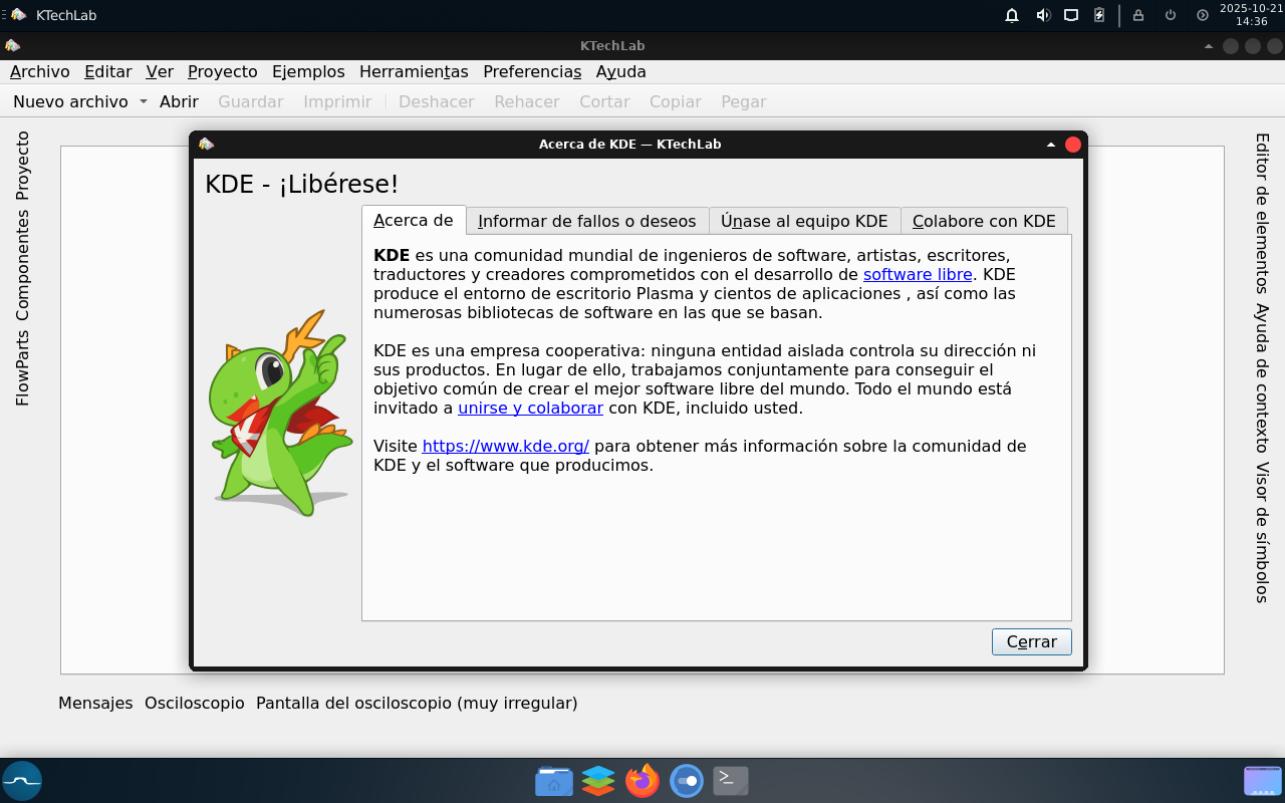This screenshot has width=1285, height=803.
Task: Follow the software libre link
Action: 917,275
